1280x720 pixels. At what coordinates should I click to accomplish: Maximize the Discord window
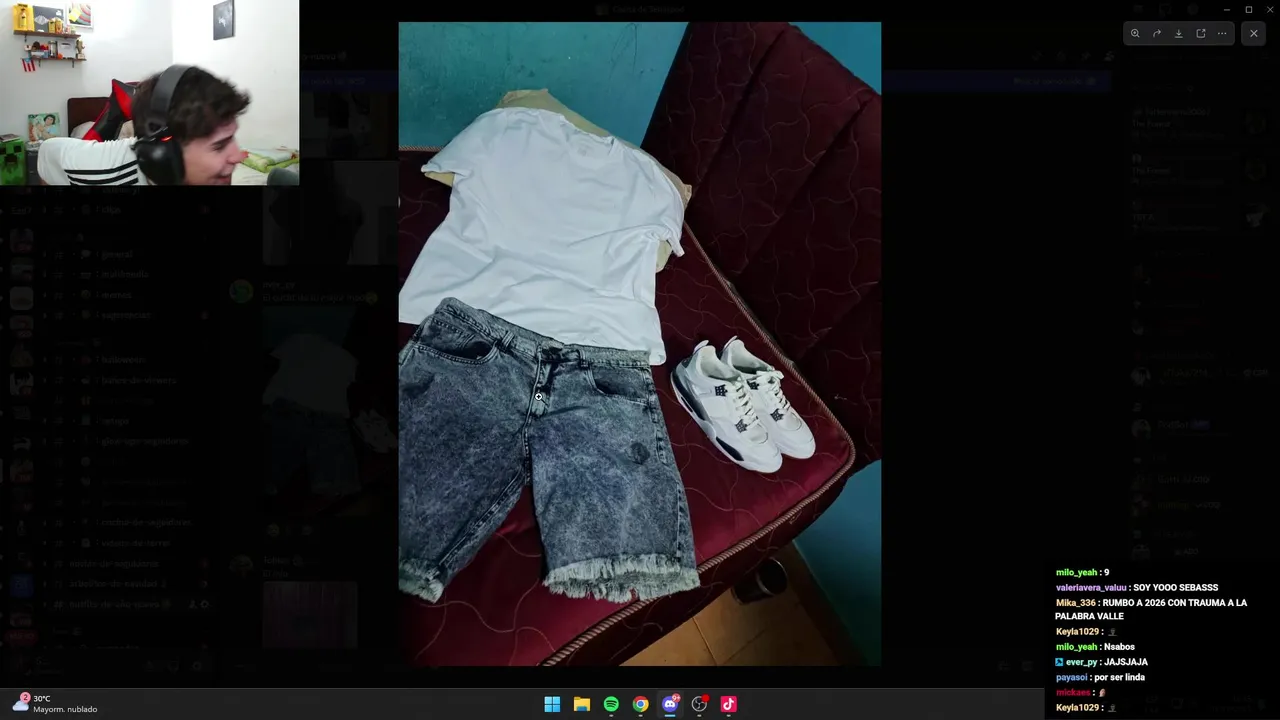pos(1248,9)
